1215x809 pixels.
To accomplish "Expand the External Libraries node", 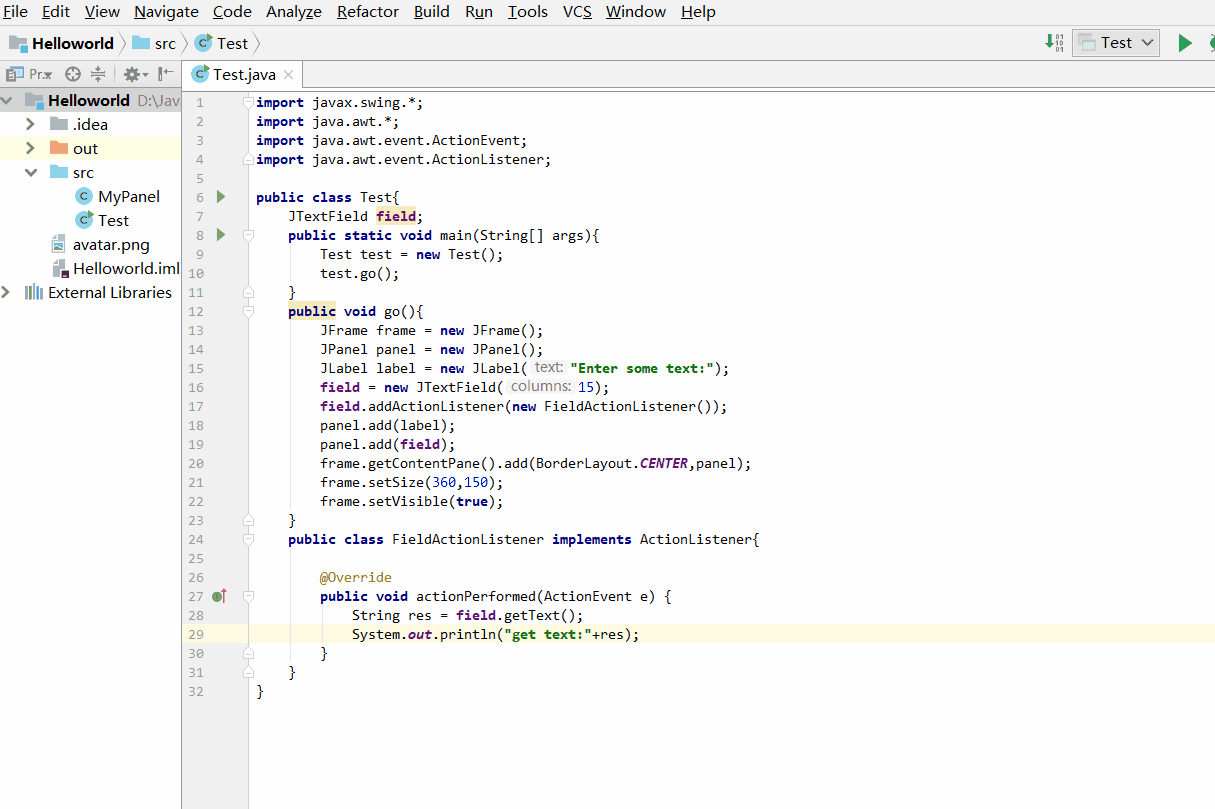I will point(6,292).
